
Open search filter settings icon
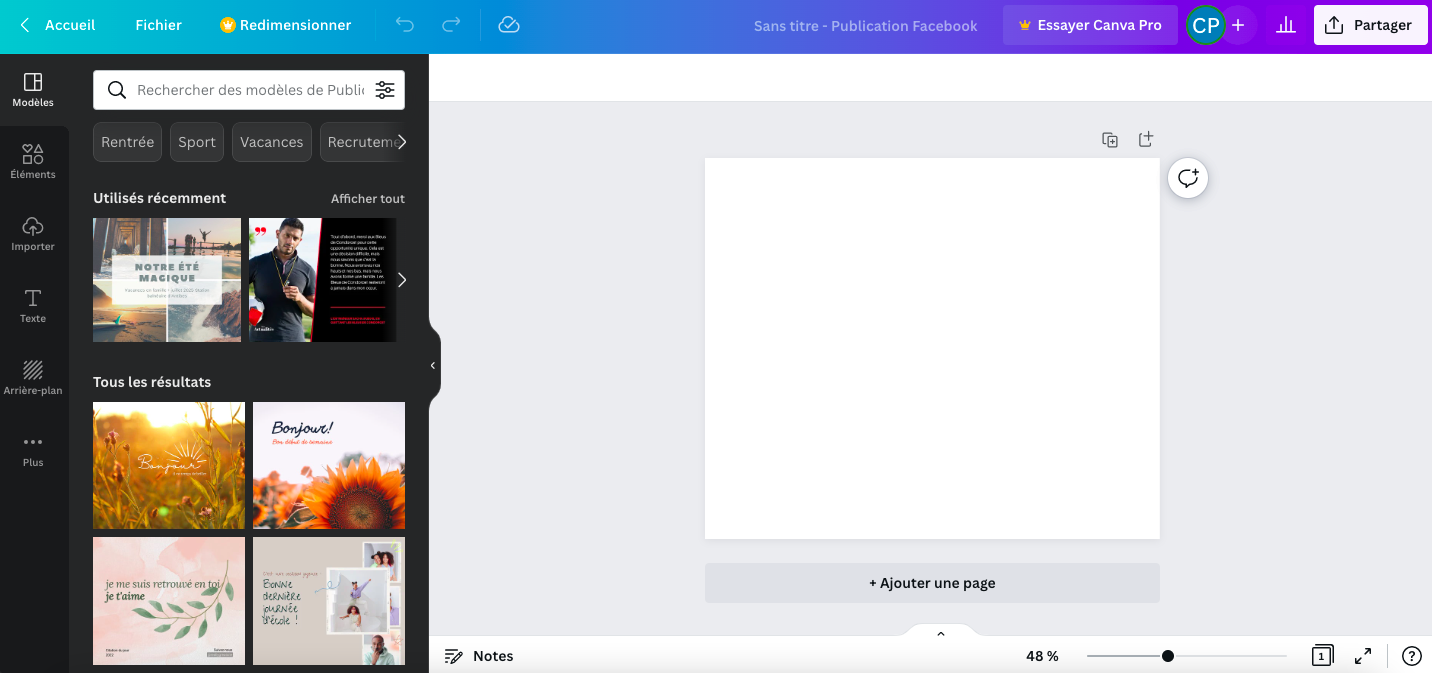pos(385,90)
